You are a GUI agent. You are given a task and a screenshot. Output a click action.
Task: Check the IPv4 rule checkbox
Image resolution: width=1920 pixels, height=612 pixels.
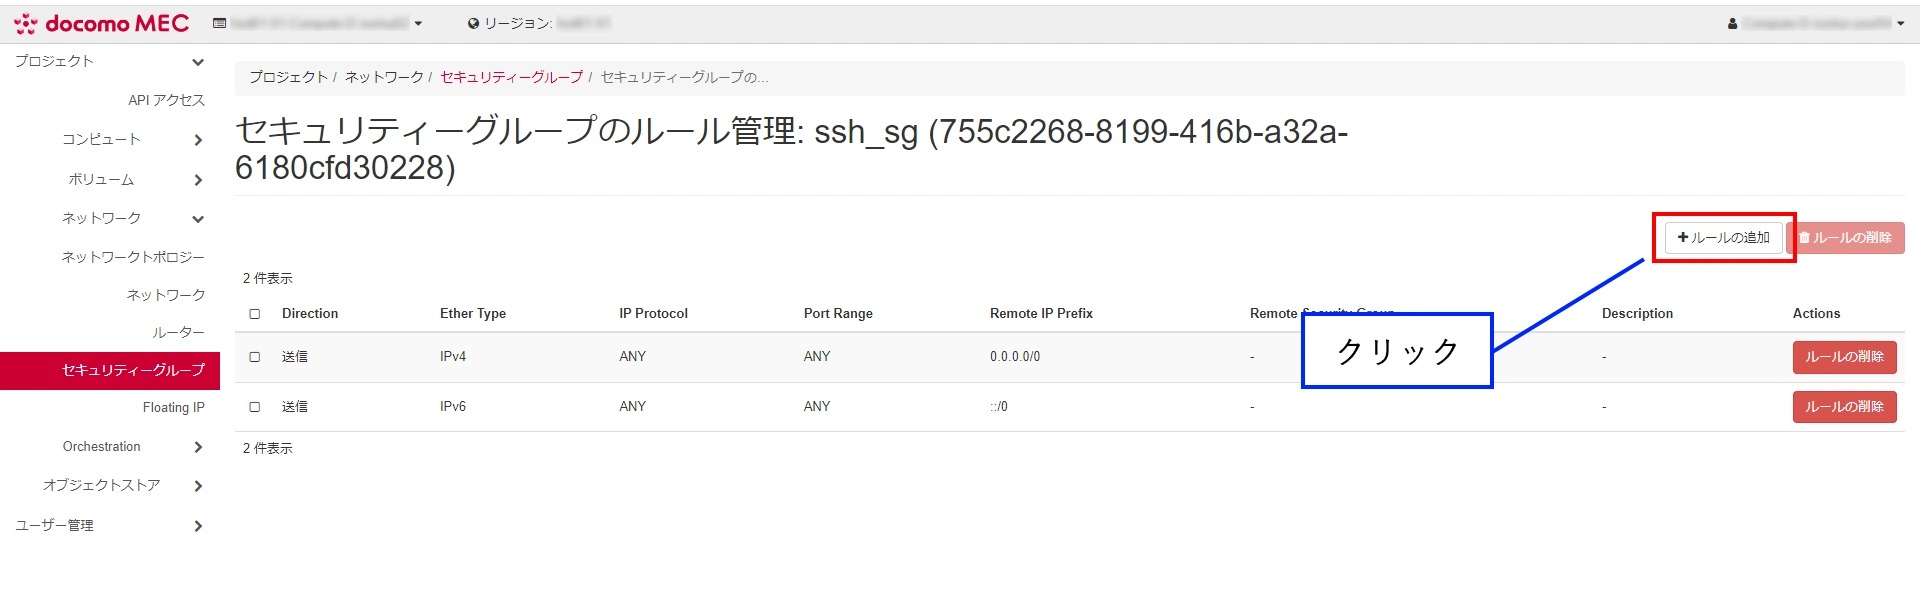[x=255, y=357]
